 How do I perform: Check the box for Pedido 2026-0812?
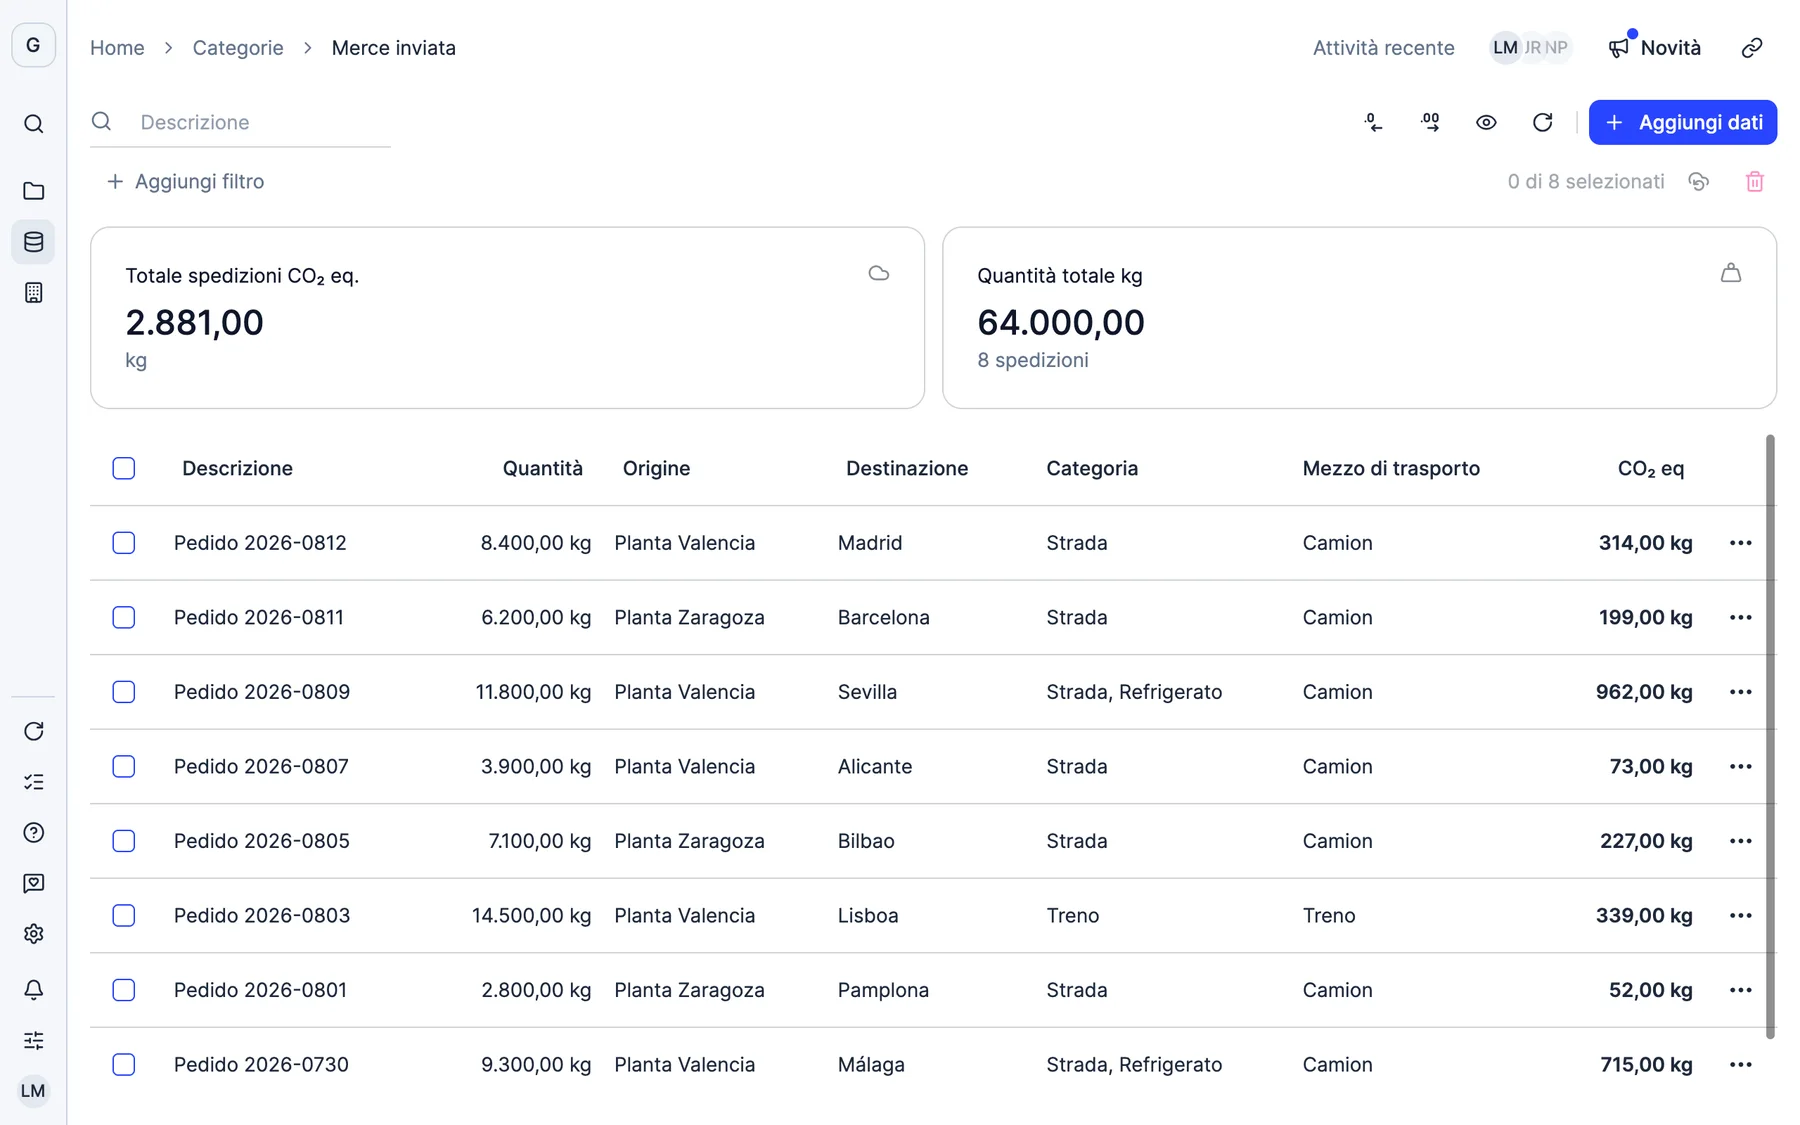tap(124, 543)
